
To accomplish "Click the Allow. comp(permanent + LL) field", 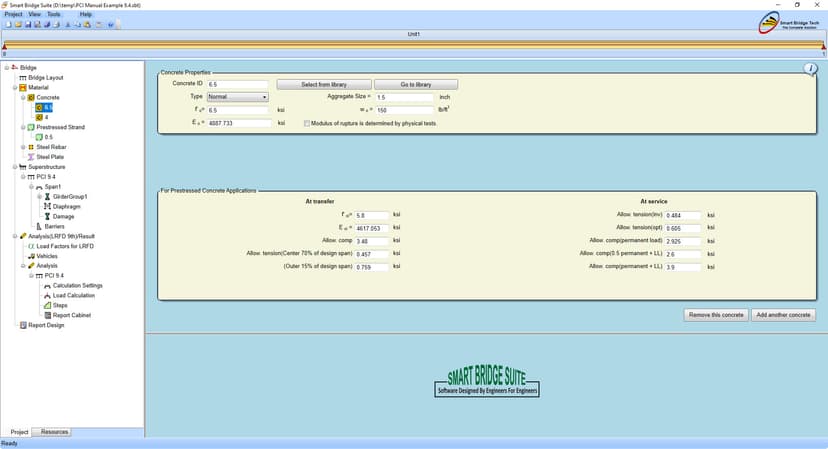I will 683,267.
